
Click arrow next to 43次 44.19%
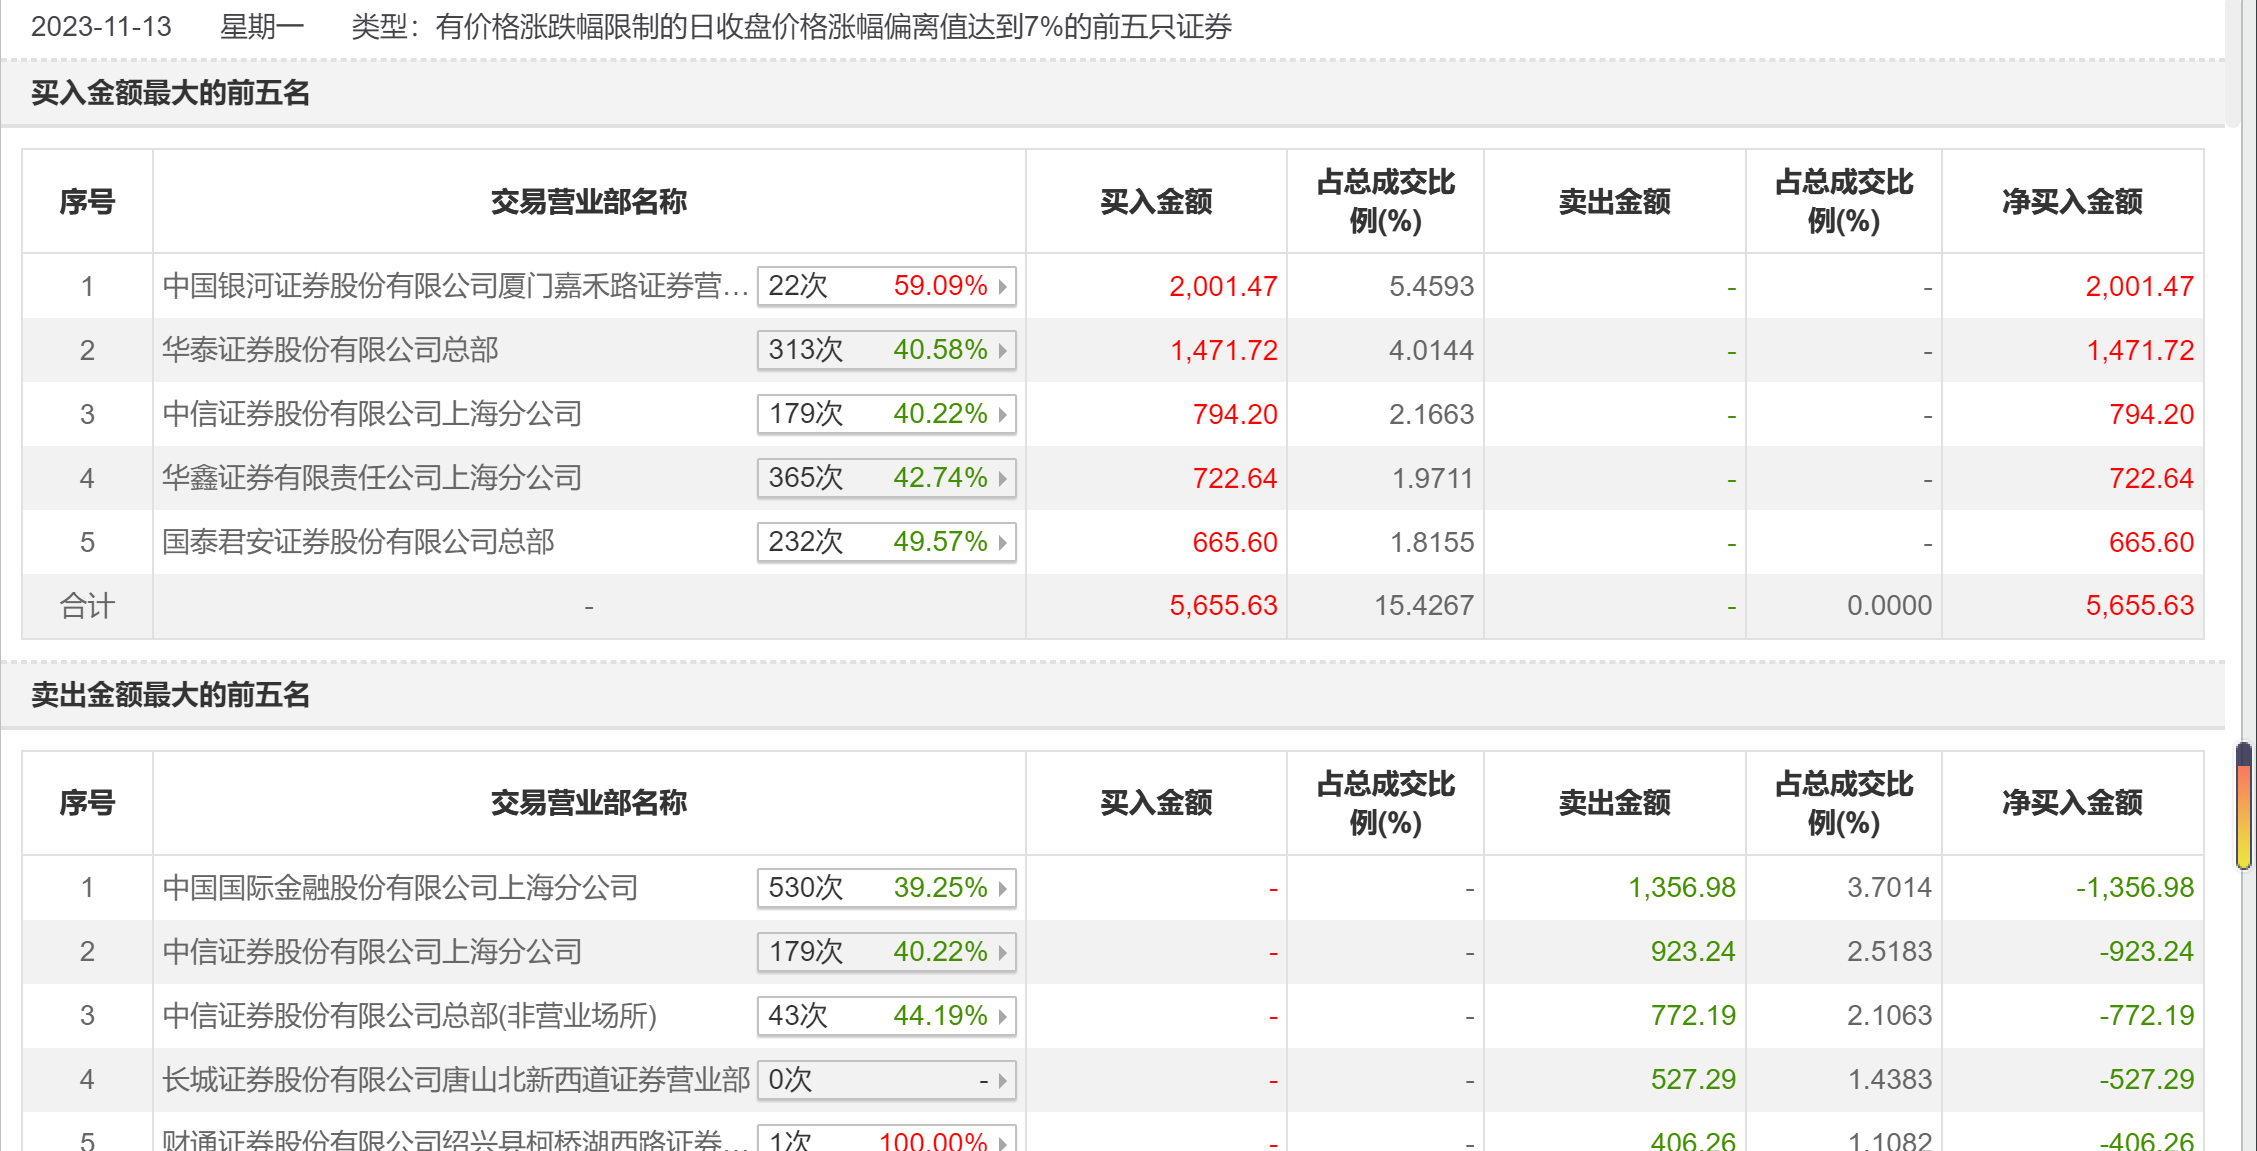(x=1002, y=1016)
